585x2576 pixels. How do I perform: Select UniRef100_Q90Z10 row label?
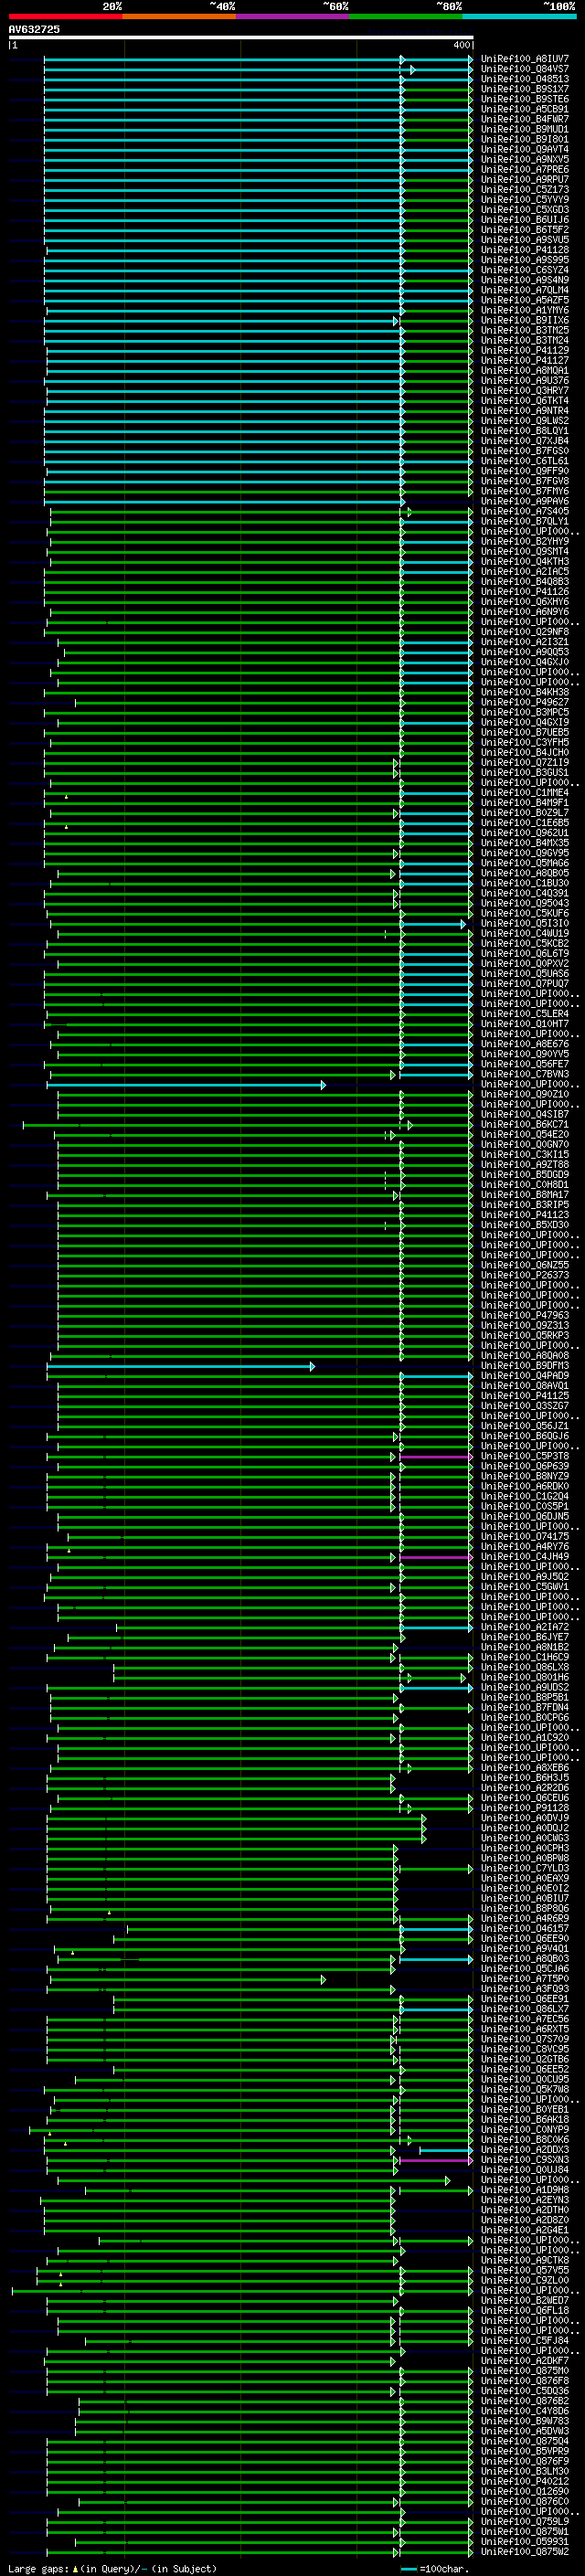[525, 1094]
